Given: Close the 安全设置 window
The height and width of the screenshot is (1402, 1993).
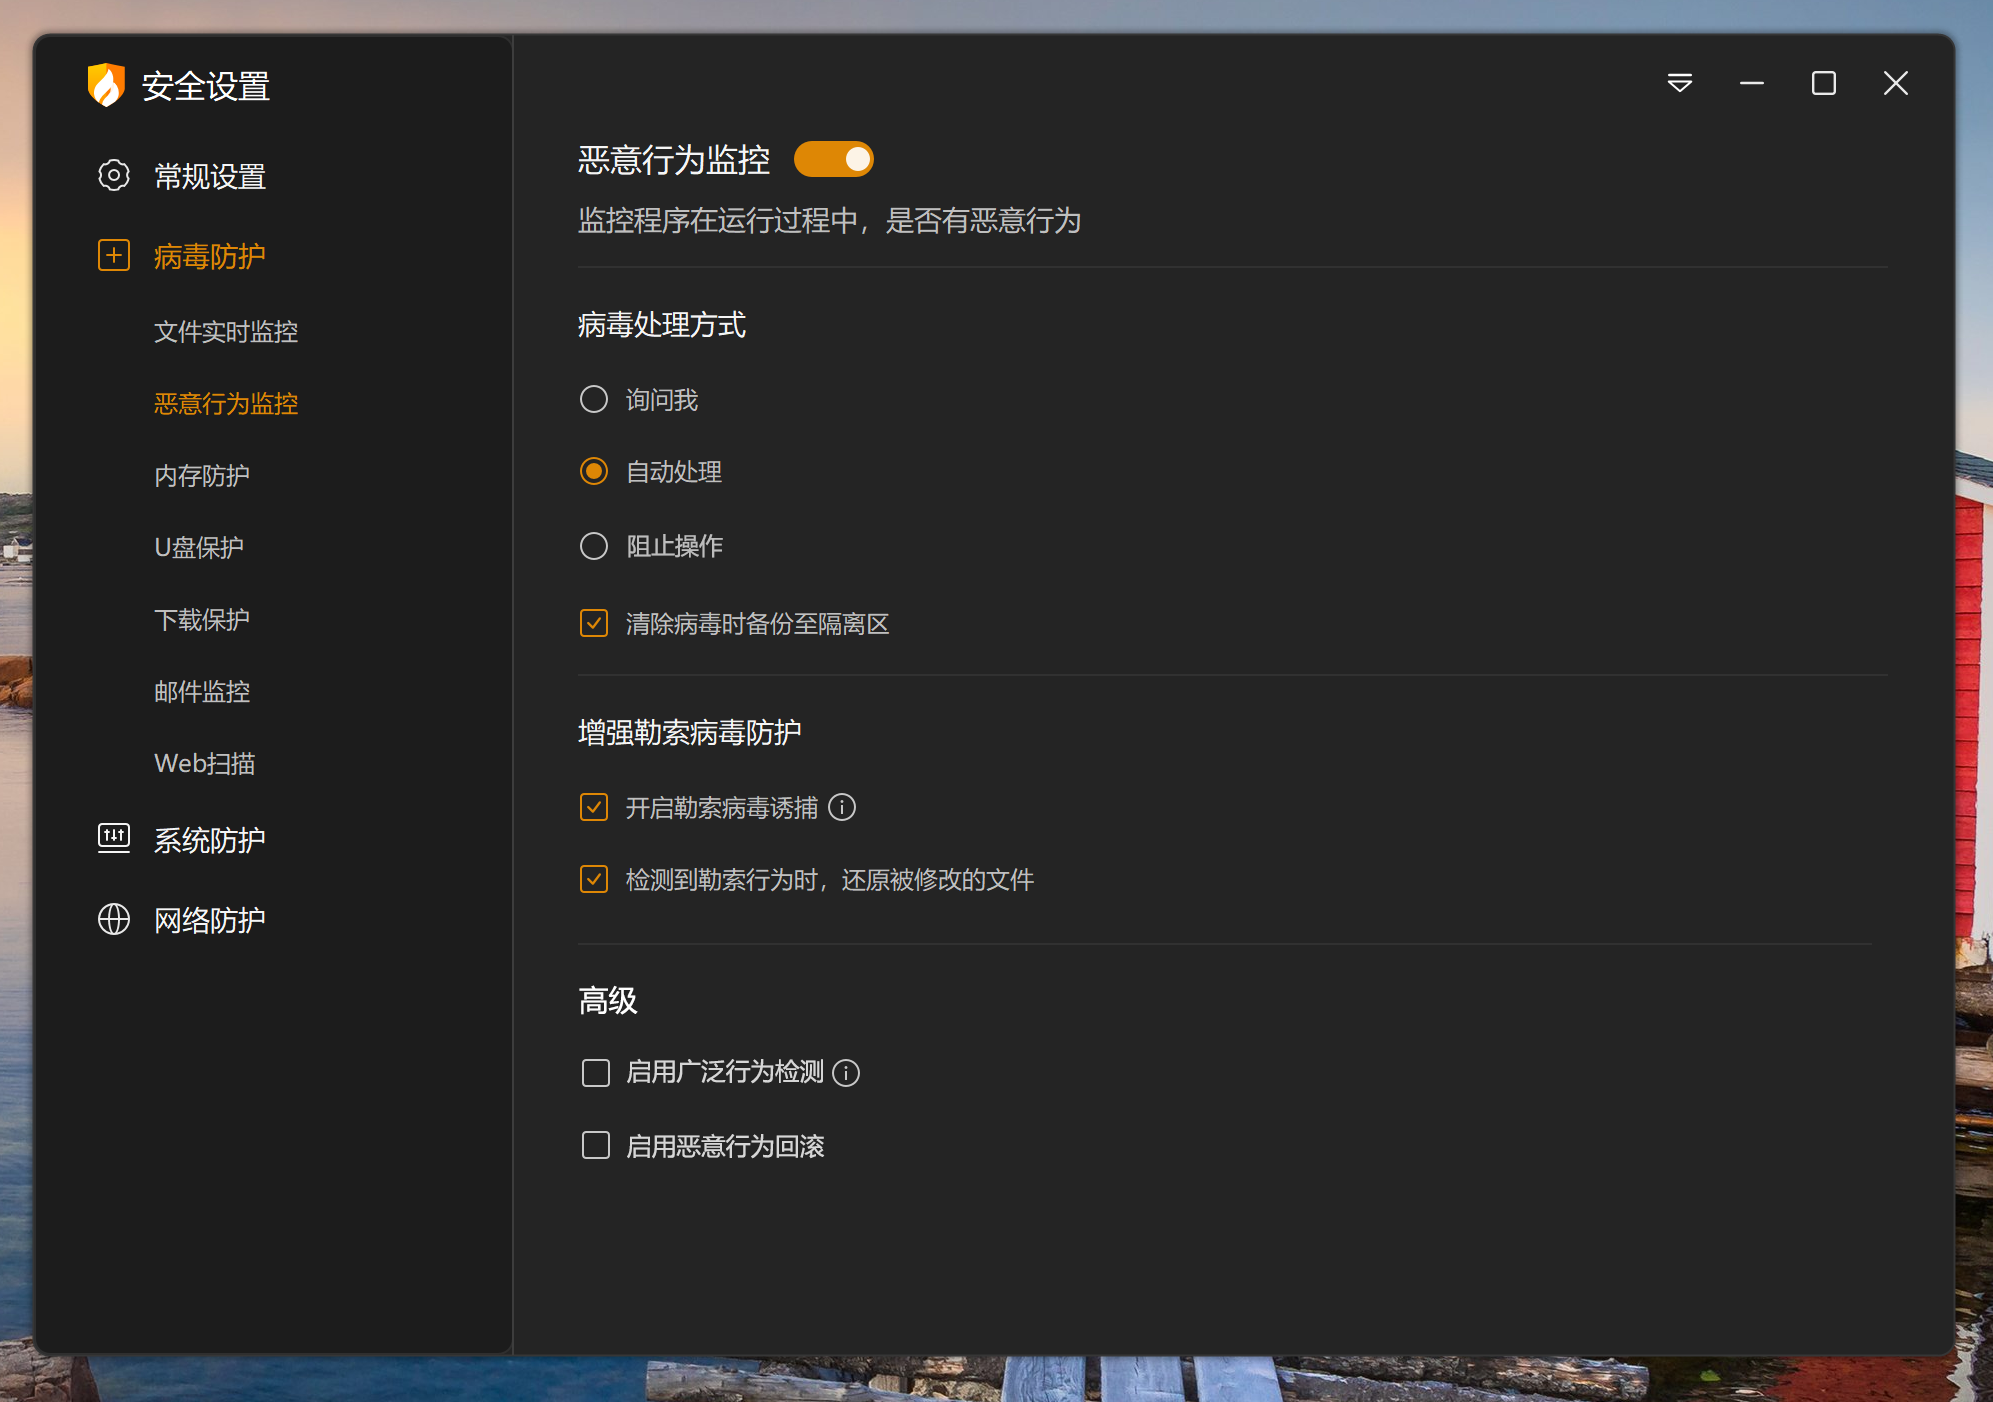Looking at the screenshot, I should pyautogui.click(x=1896, y=83).
